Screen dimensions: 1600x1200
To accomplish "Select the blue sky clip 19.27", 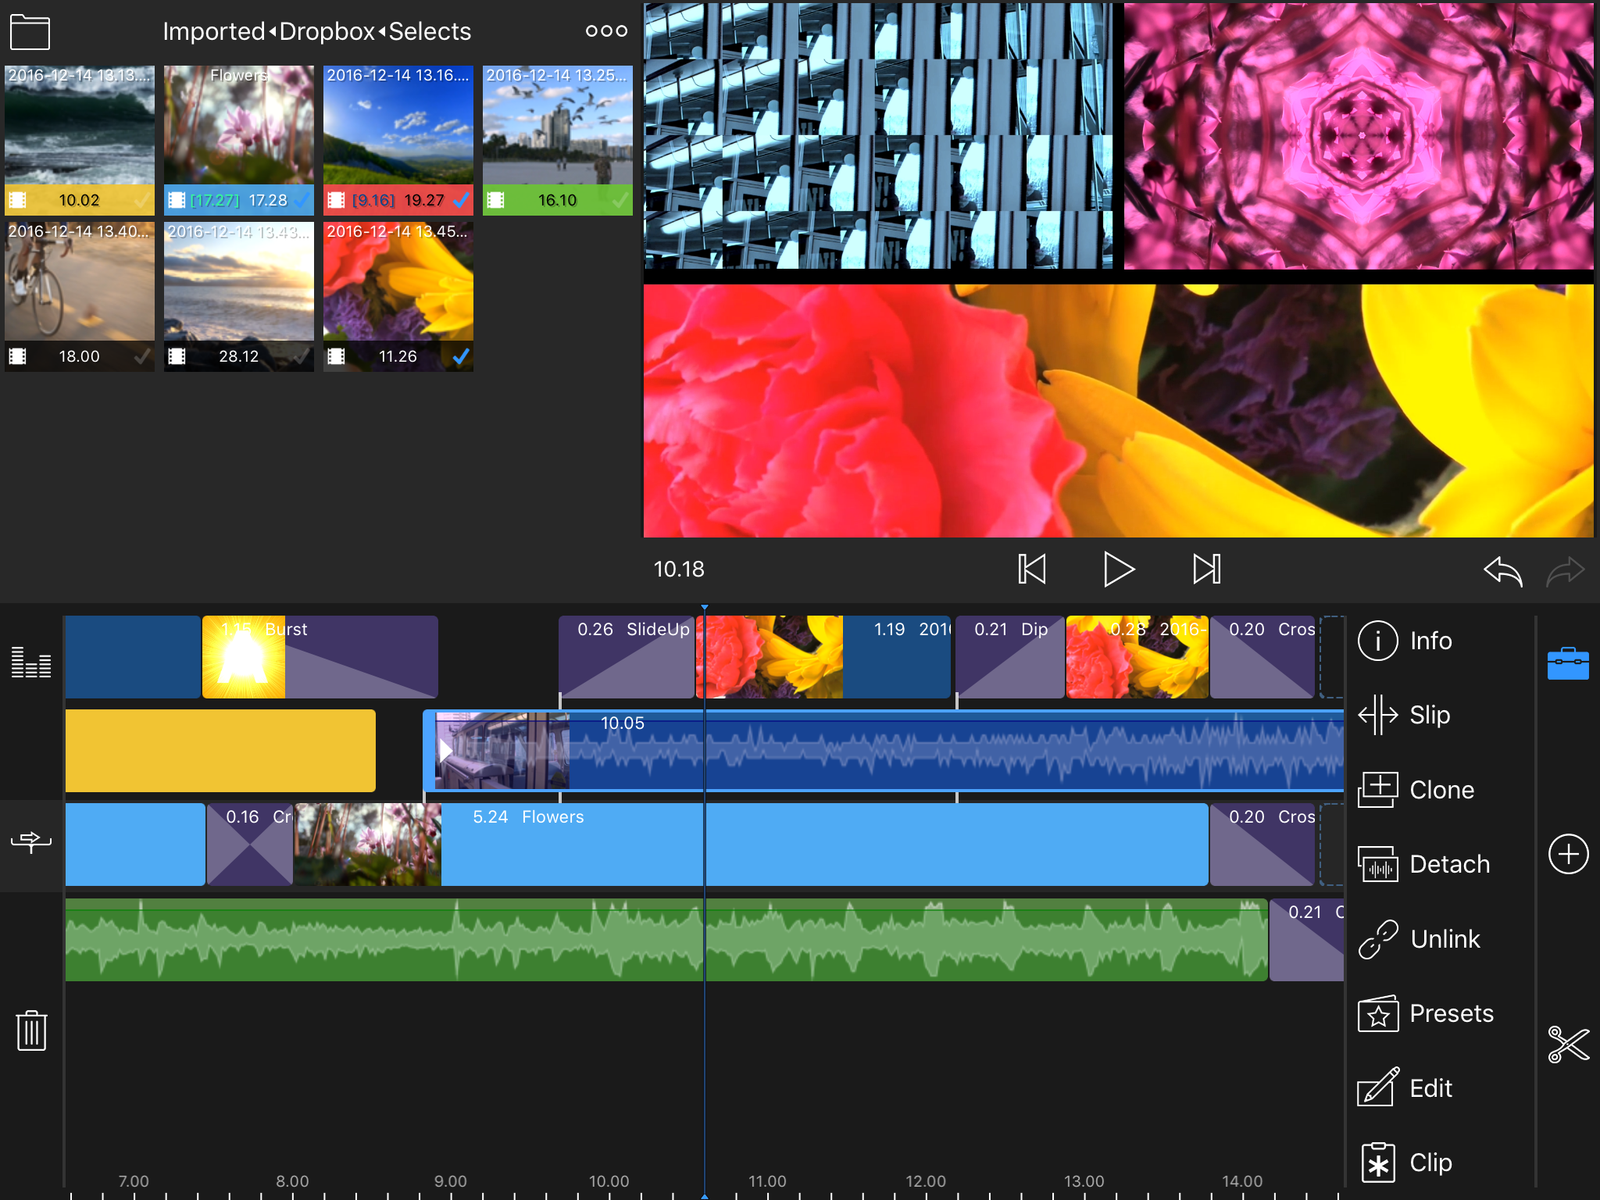I will 398,140.
